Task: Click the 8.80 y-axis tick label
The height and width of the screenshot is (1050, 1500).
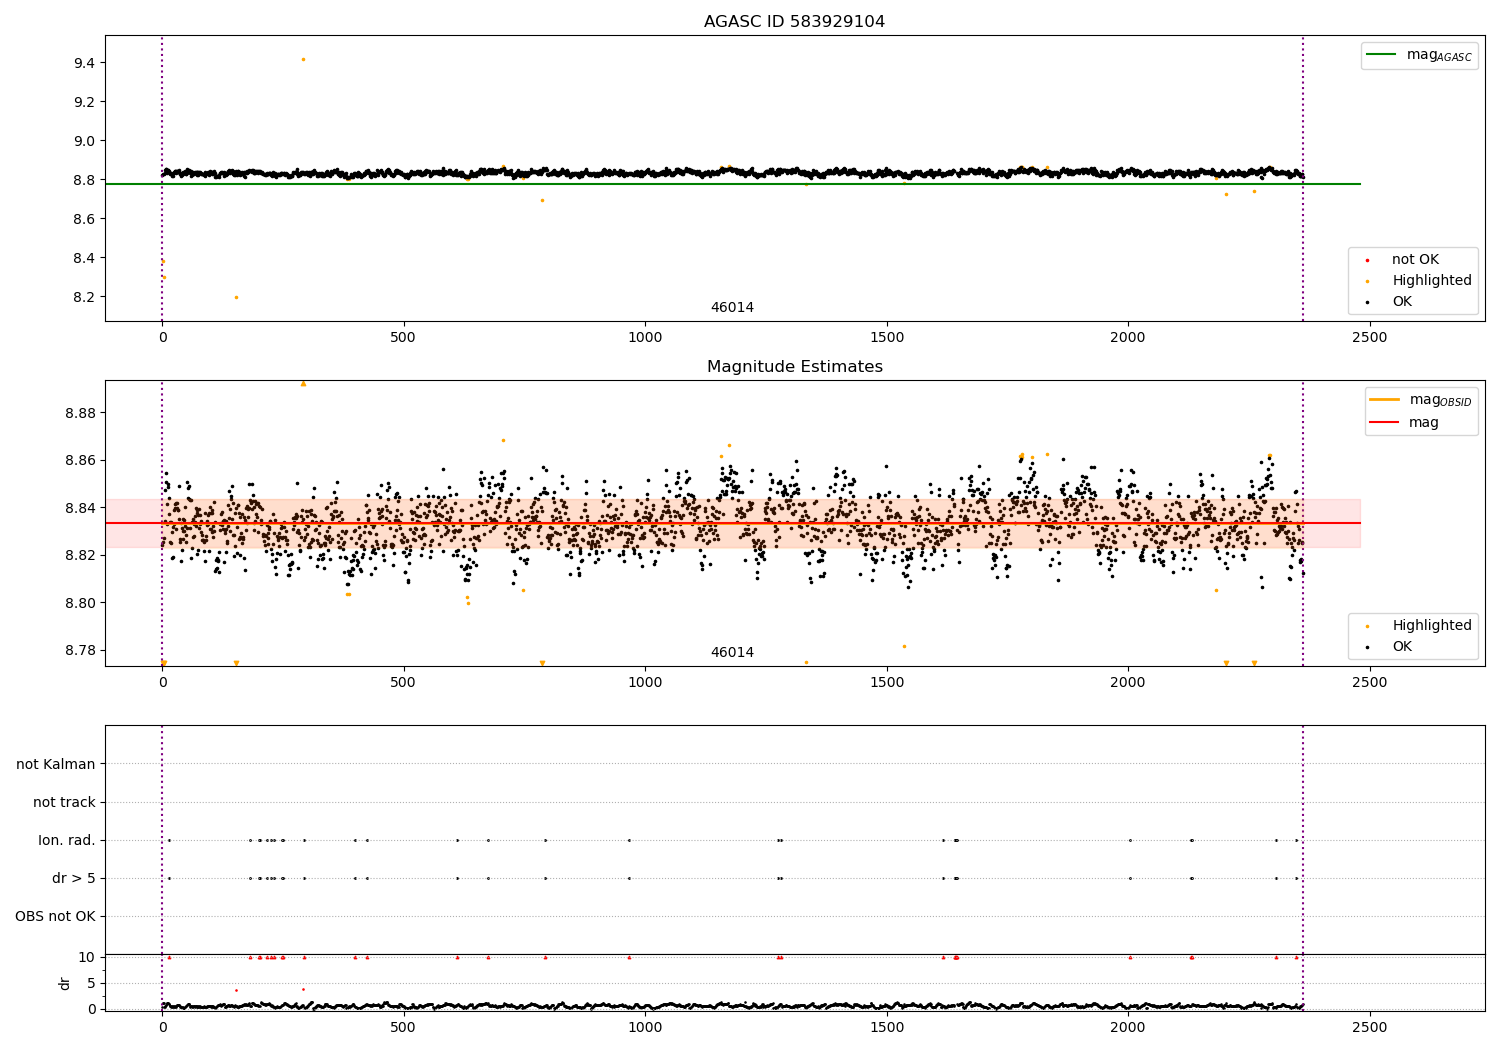Action: pos(80,603)
